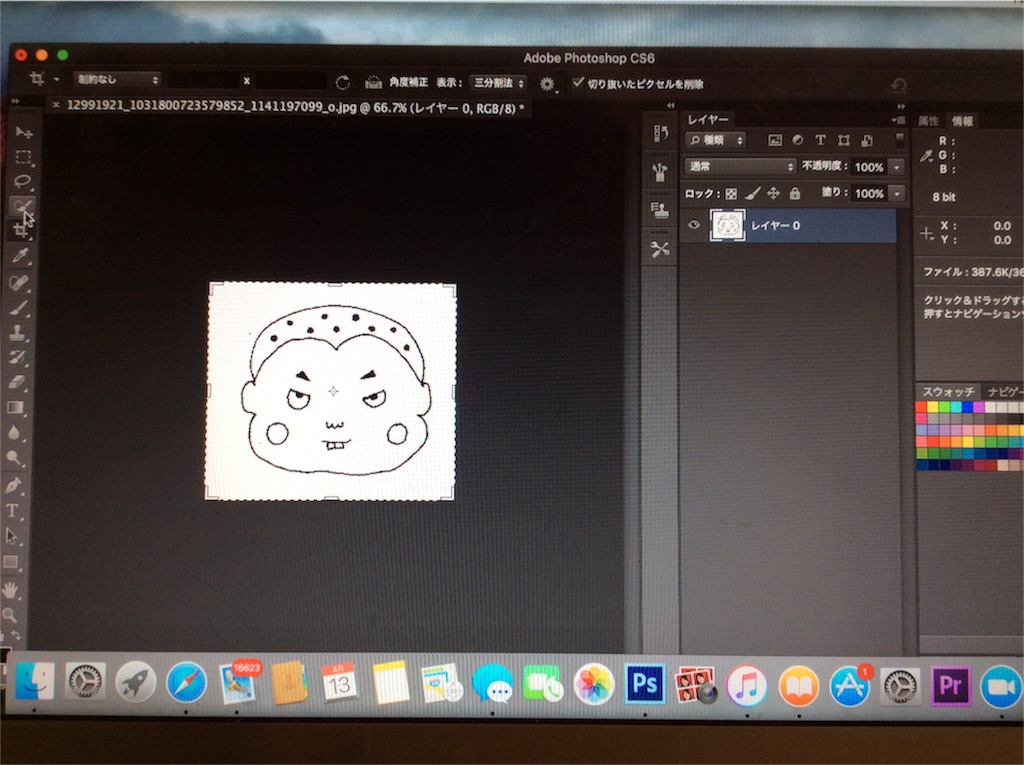Toggle type layer filter icon

(820, 140)
